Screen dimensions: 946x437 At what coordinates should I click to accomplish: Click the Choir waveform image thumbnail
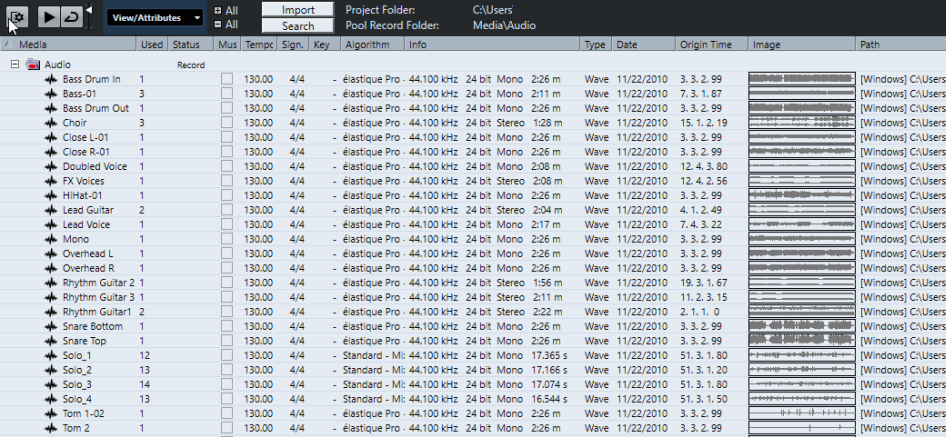[802, 123]
